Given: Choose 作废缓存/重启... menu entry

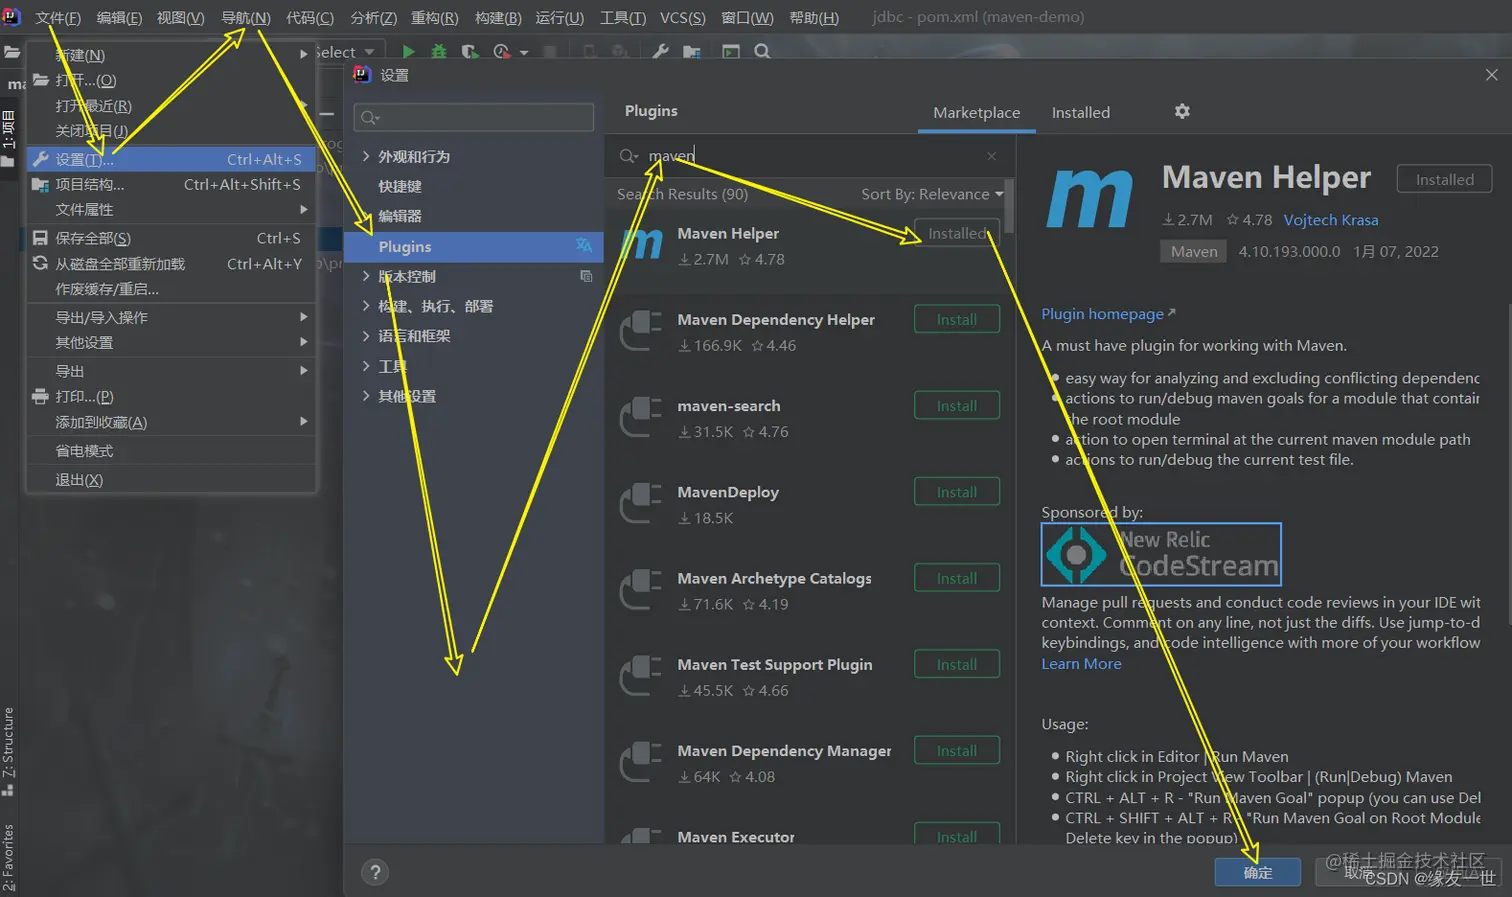Looking at the screenshot, I should coord(171,289).
